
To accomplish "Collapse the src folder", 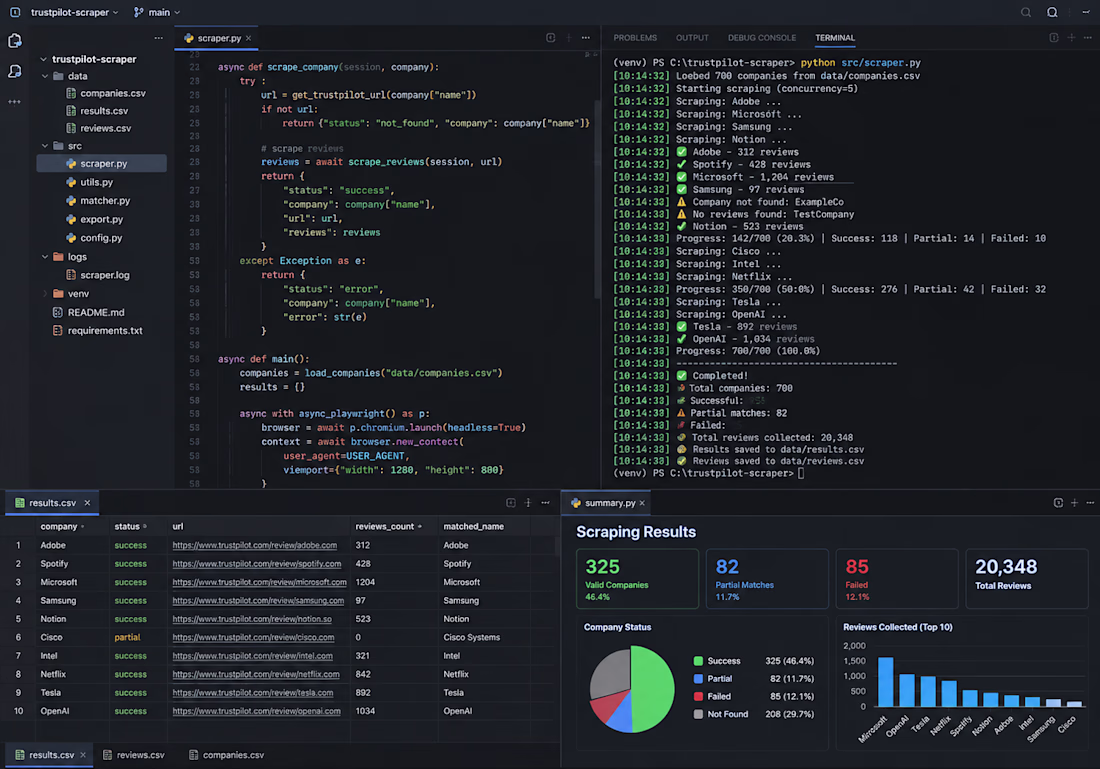I will [45, 146].
